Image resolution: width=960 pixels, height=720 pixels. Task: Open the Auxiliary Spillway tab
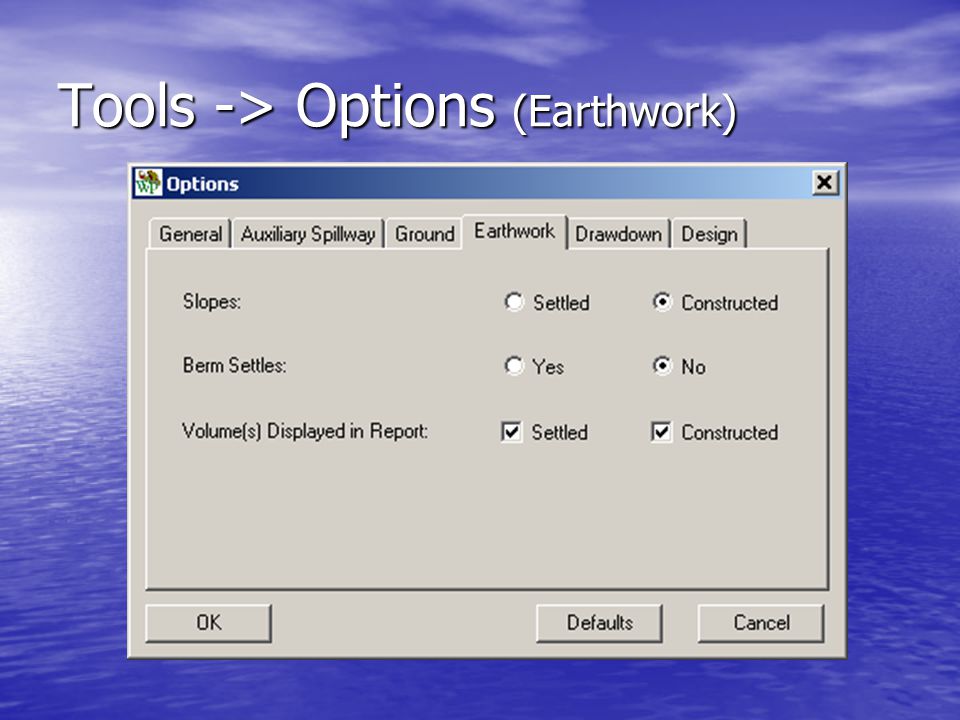[308, 234]
